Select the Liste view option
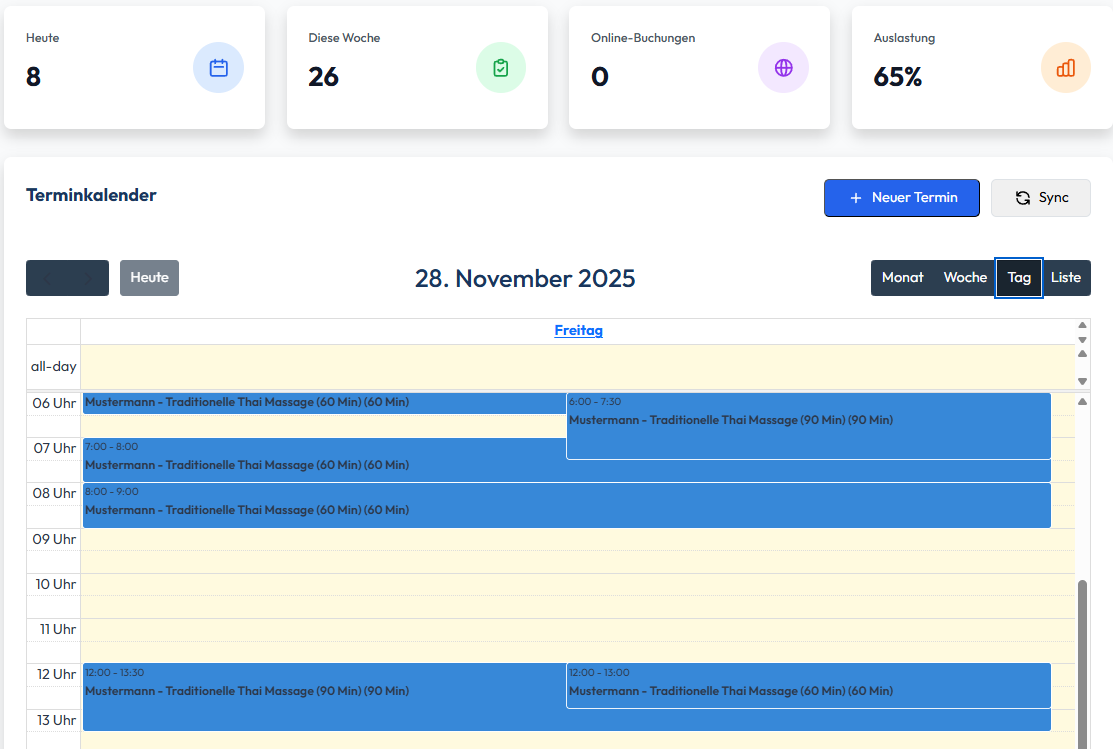Viewport: 1113px width, 749px height. click(1066, 277)
